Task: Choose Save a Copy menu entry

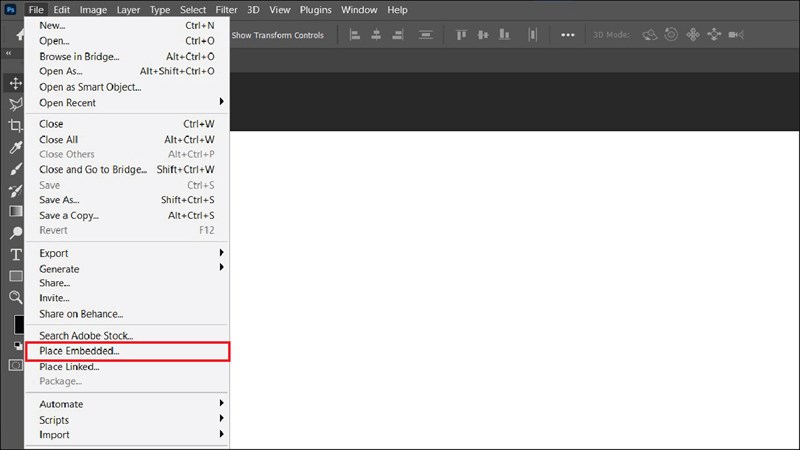Action: 127,215
